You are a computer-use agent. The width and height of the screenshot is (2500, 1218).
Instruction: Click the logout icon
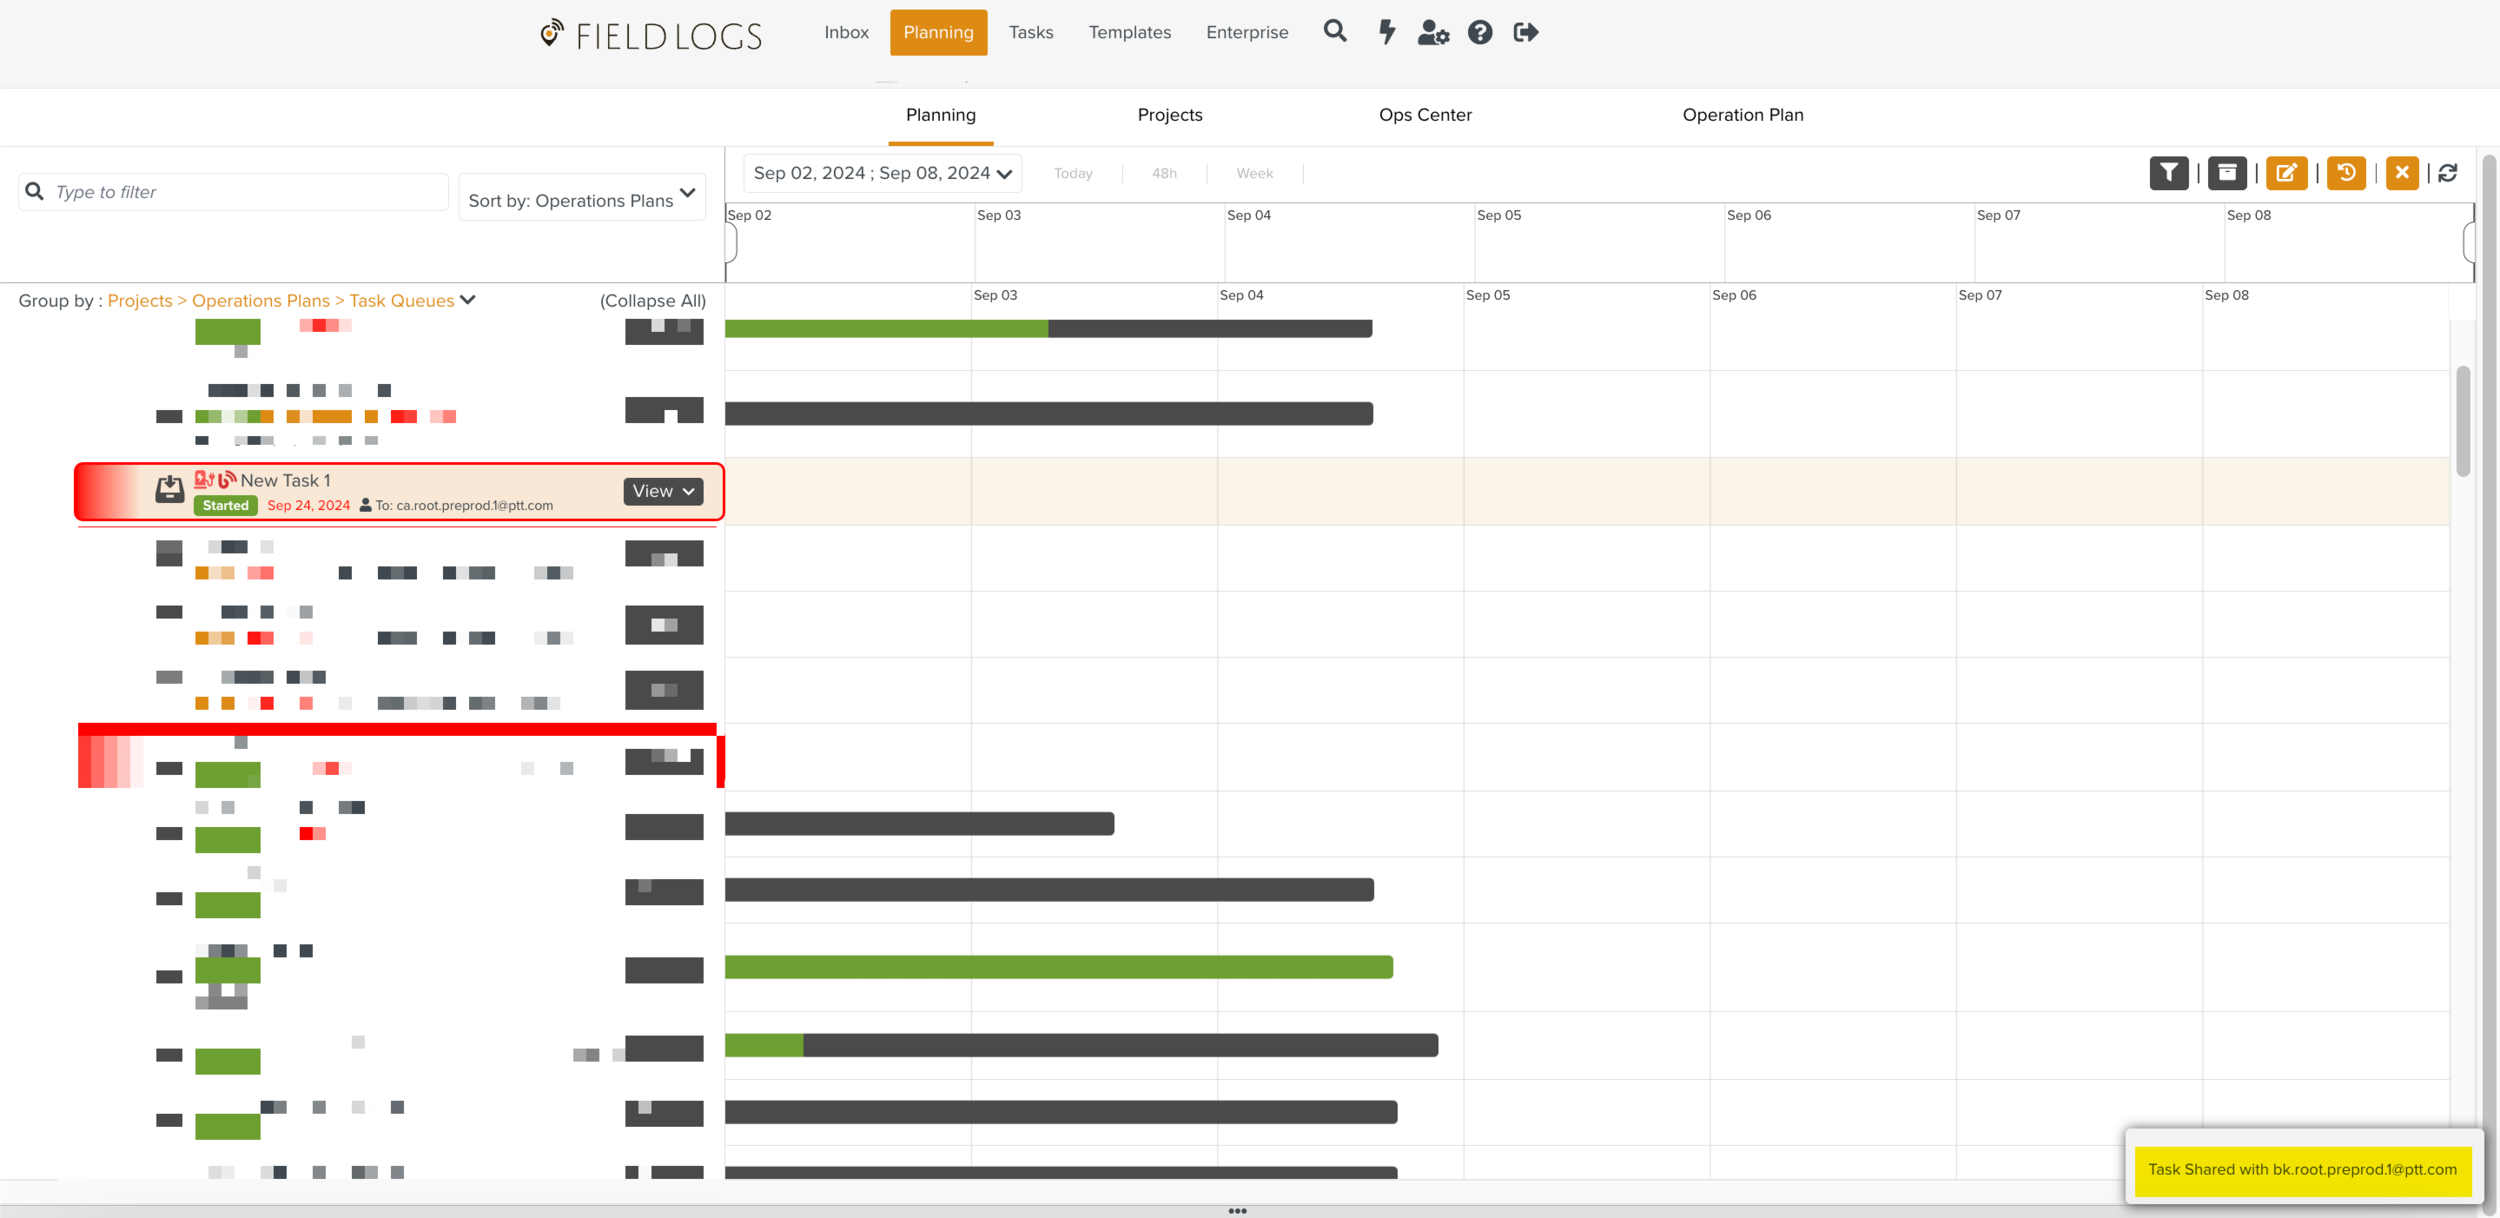[x=1525, y=32]
